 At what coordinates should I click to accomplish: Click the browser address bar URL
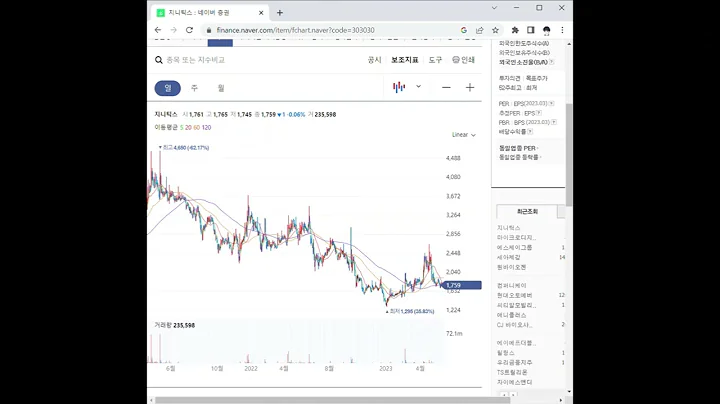(x=295, y=30)
